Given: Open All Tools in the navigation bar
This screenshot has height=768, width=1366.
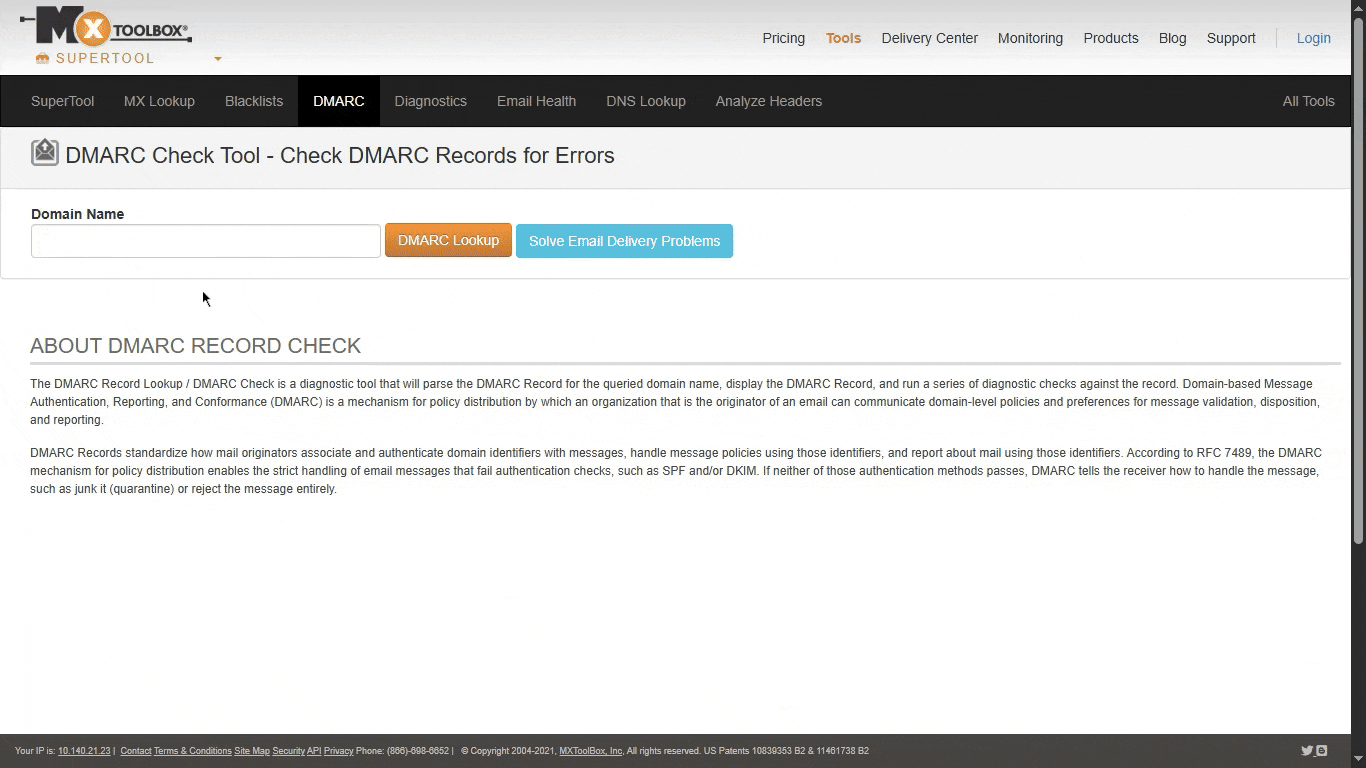Looking at the screenshot, I should (1308, 101).
